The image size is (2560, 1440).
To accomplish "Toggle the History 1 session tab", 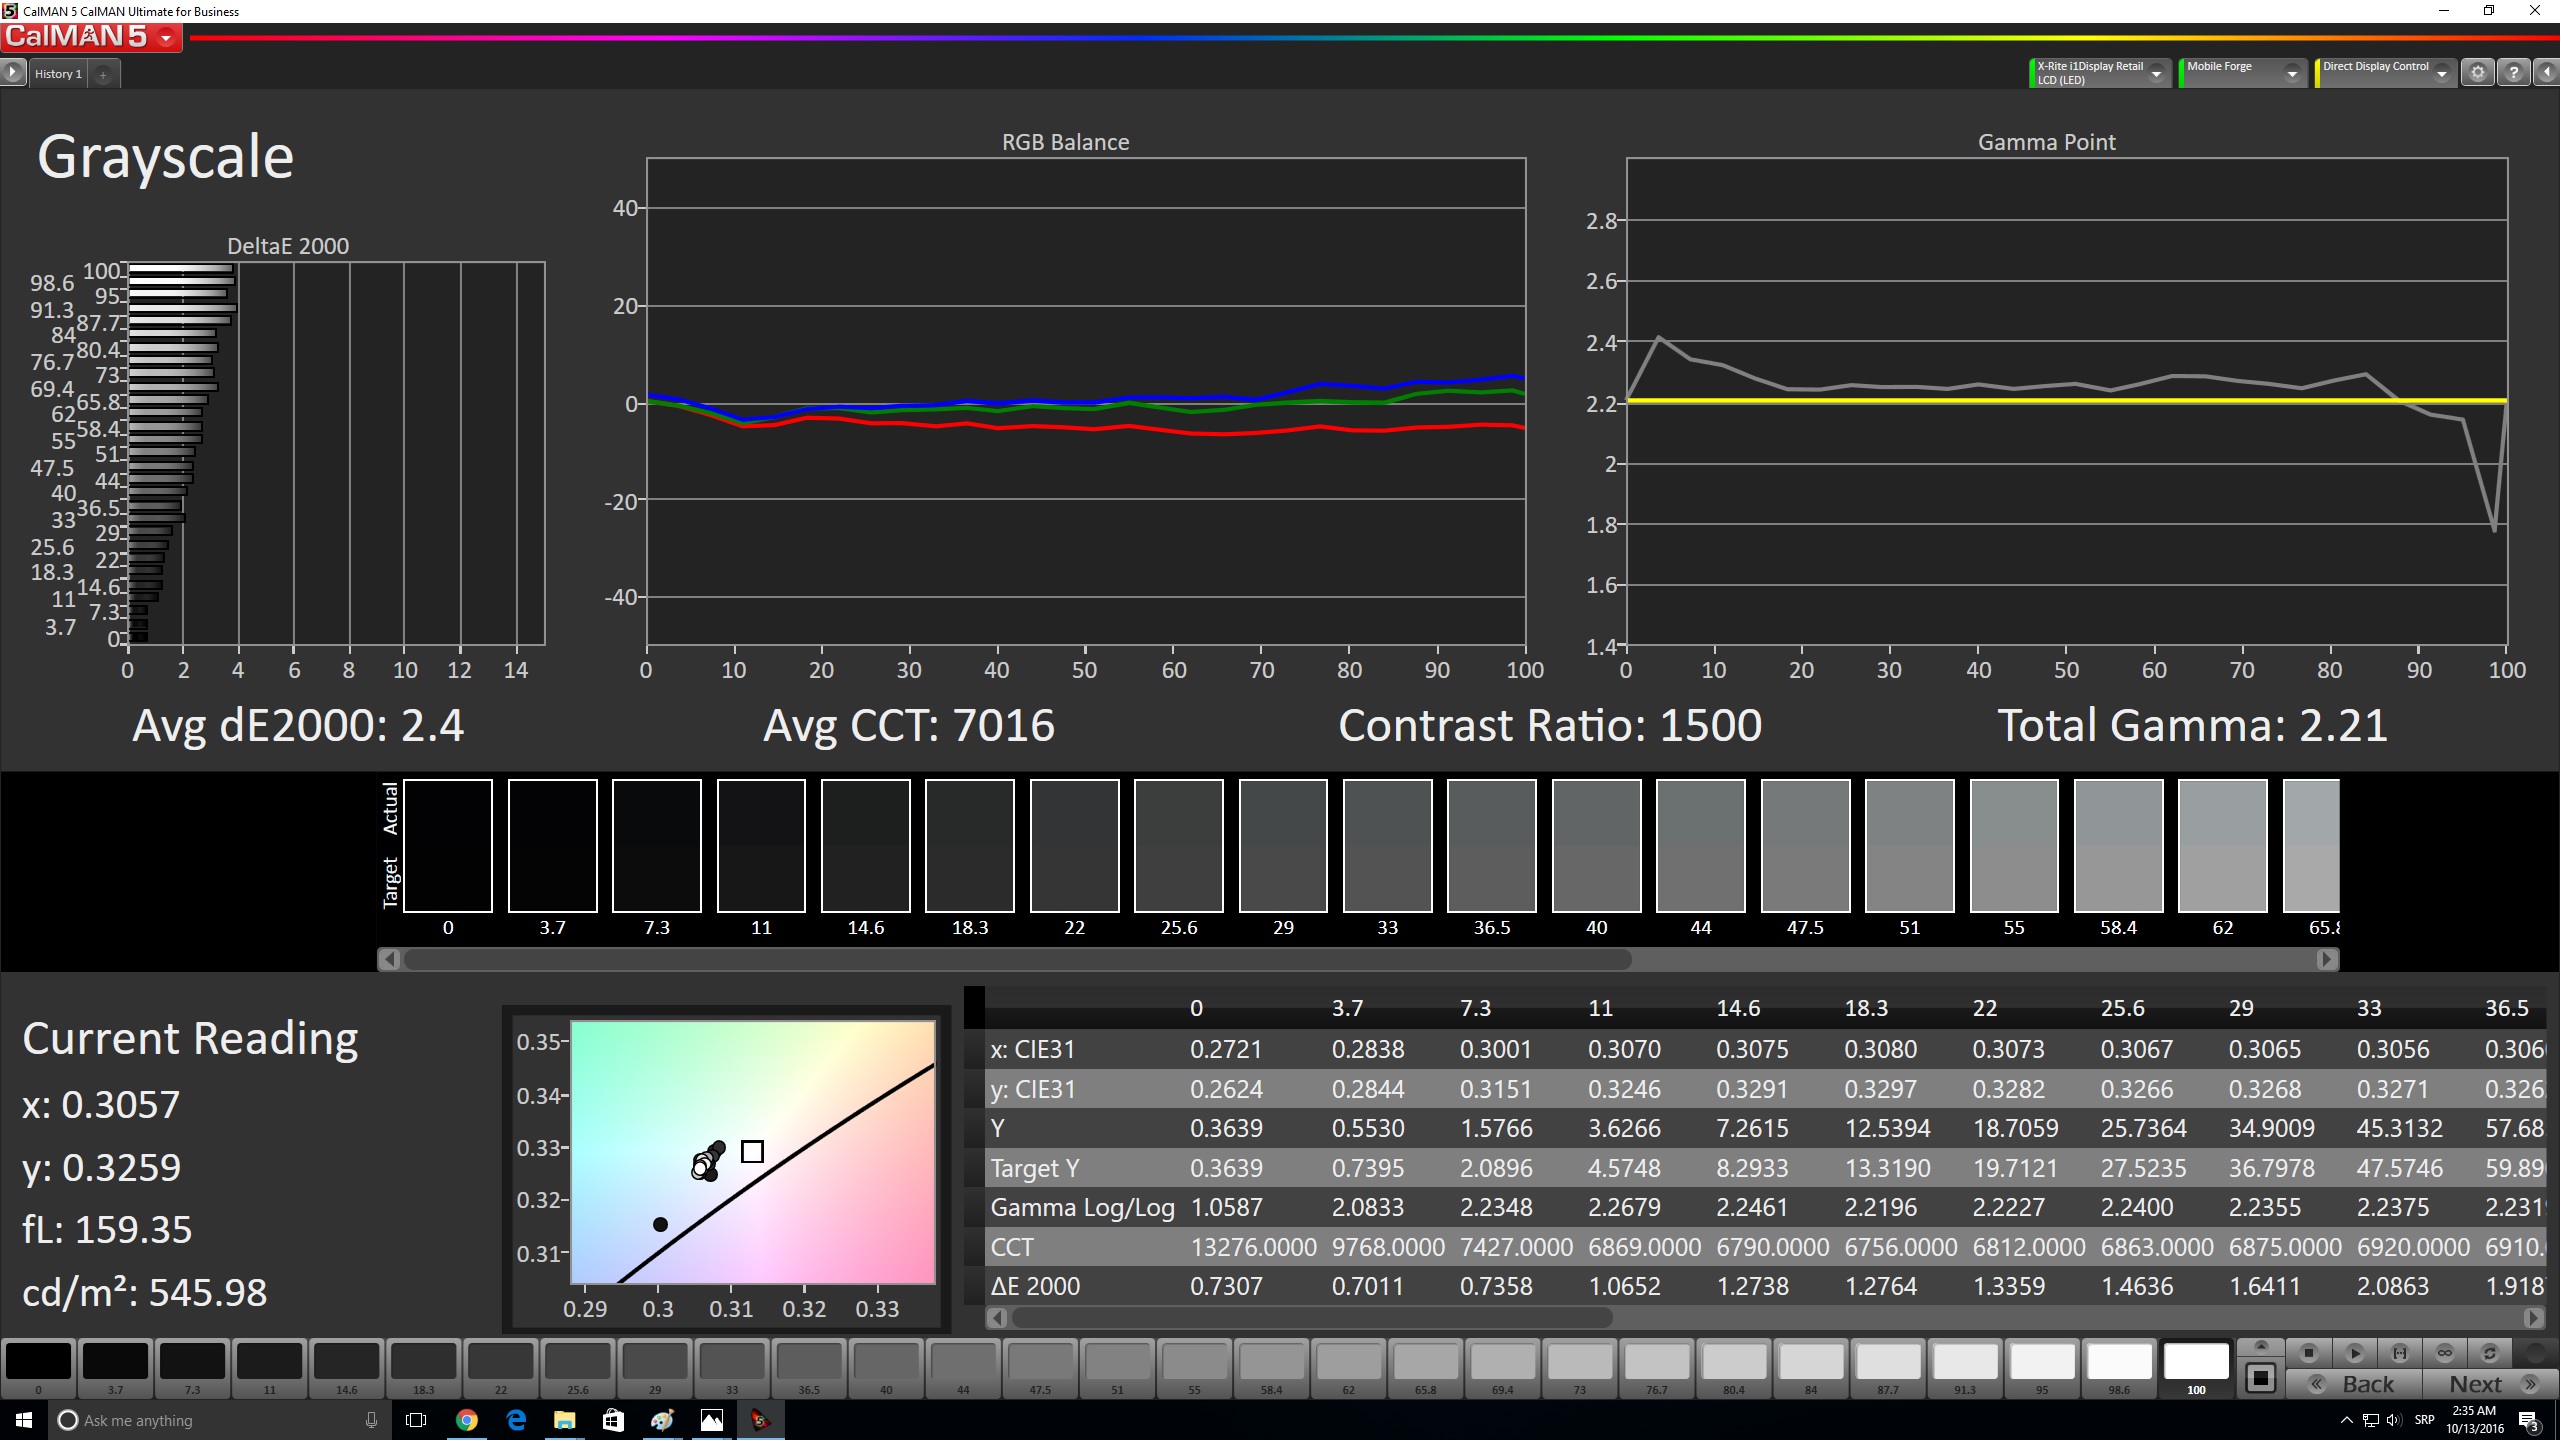I will [x=60, y=74].
